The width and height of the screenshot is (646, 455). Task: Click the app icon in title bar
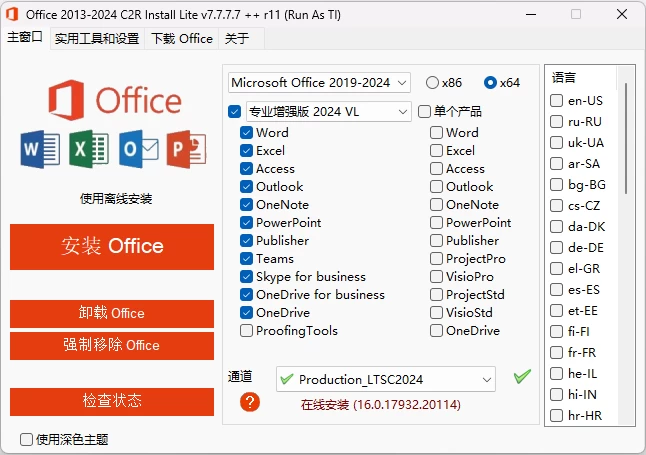click(13, 13)
